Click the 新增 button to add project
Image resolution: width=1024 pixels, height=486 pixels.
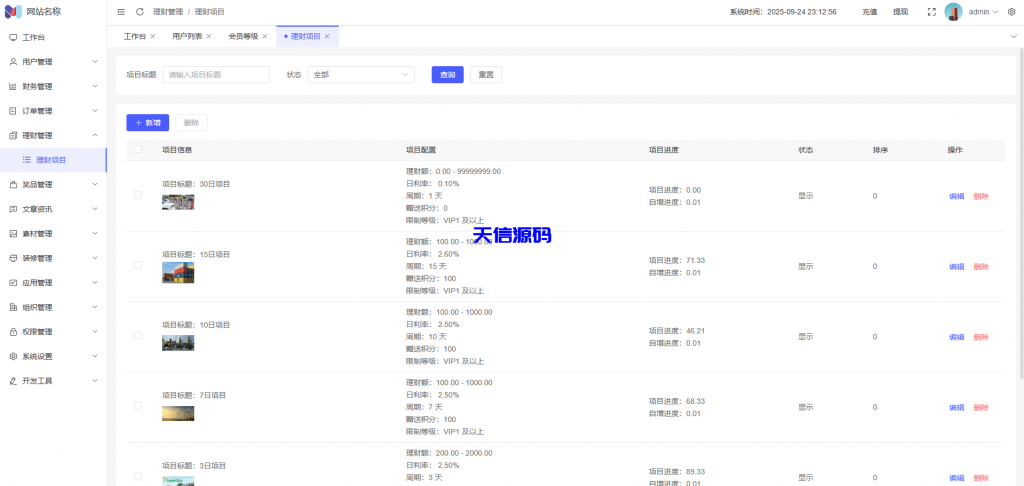click(x=148, y=122)
